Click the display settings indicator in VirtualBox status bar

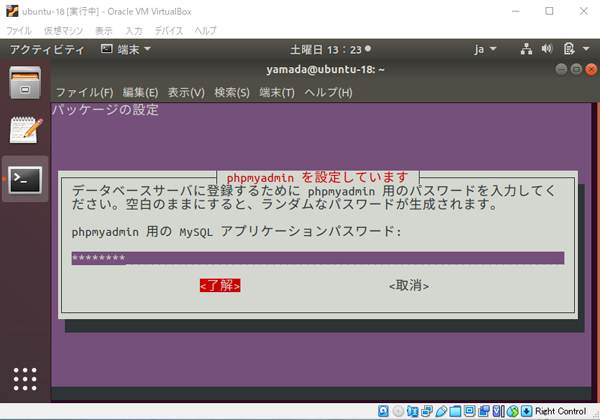click(470, 411)
